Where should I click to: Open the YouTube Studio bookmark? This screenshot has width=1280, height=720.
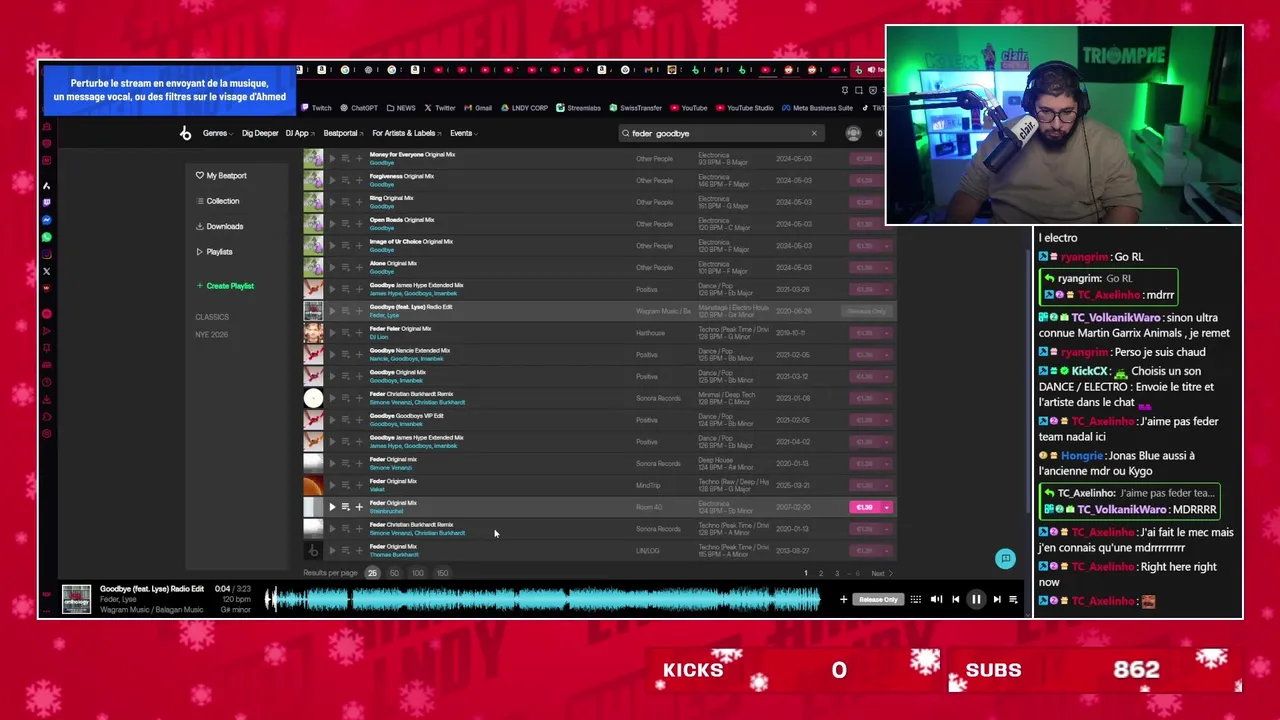743,108
